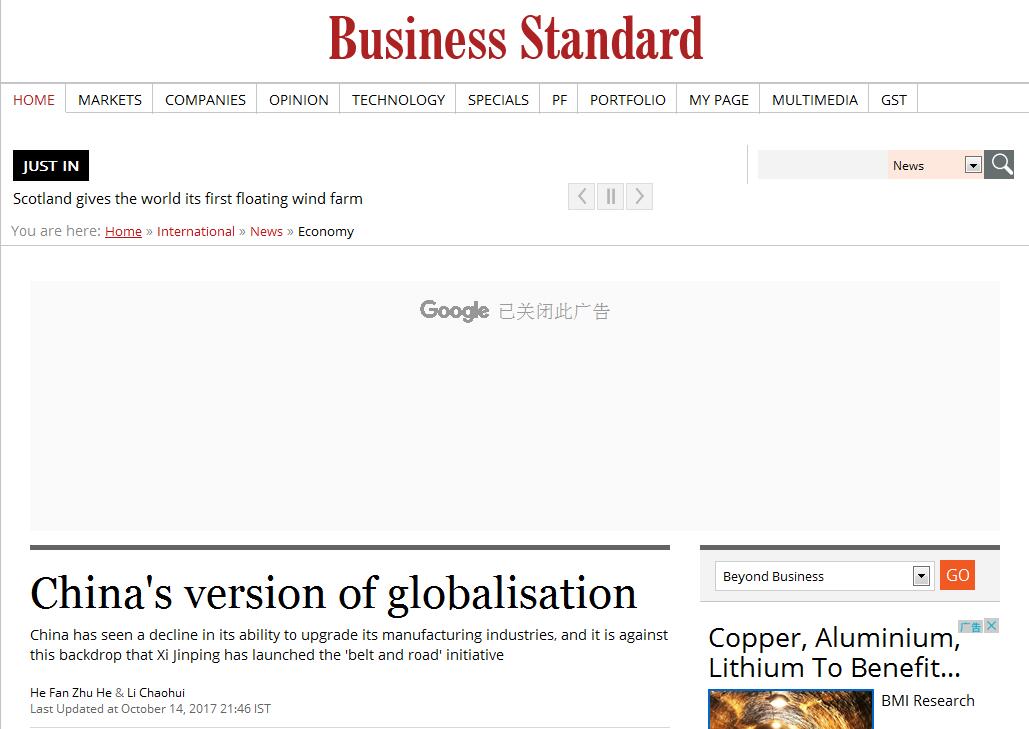Click the Economy breadcrumb text
Viewport: 1029px width, 729px height.
click(x=326, y=231)
